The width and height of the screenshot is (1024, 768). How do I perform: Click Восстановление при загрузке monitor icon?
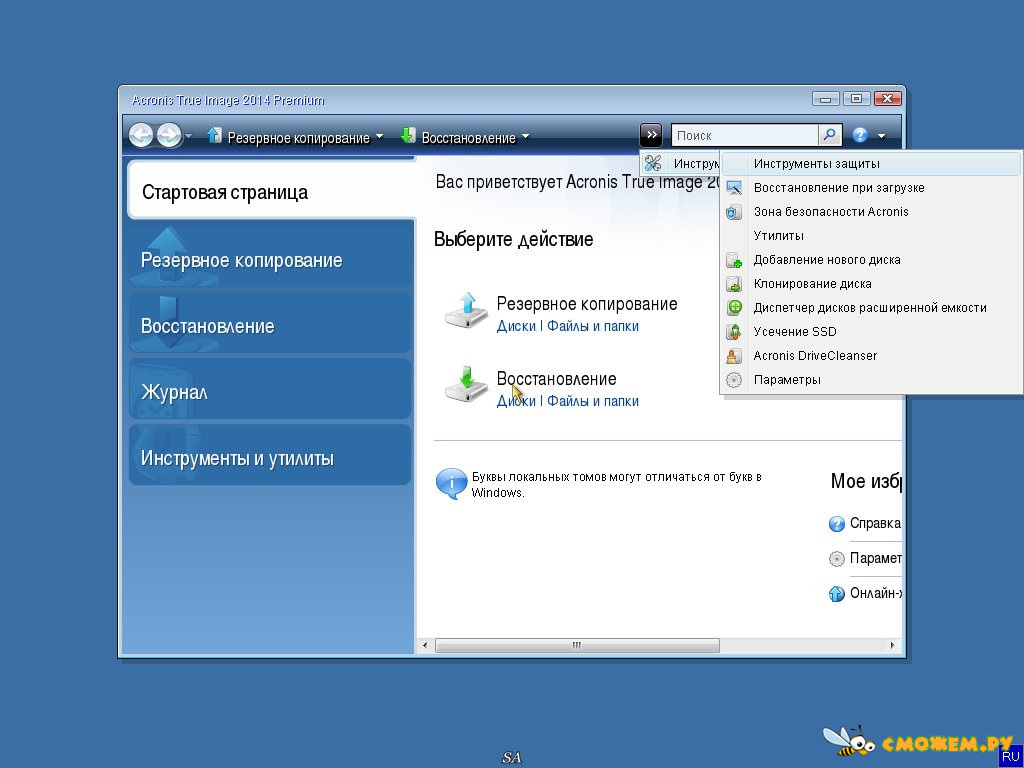(x=734, y=188)
